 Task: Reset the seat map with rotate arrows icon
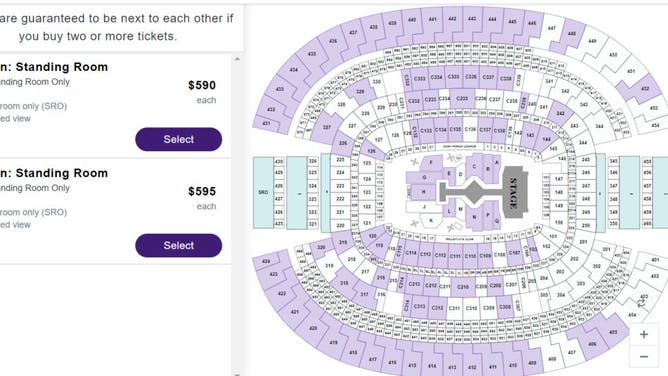(641, 303)
